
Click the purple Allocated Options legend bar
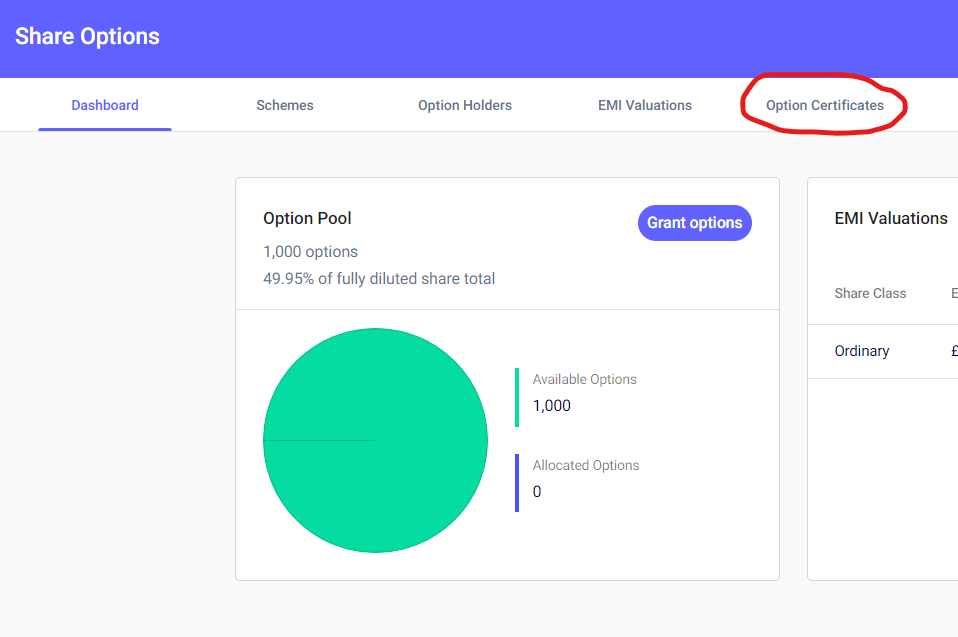coord(517,483)
